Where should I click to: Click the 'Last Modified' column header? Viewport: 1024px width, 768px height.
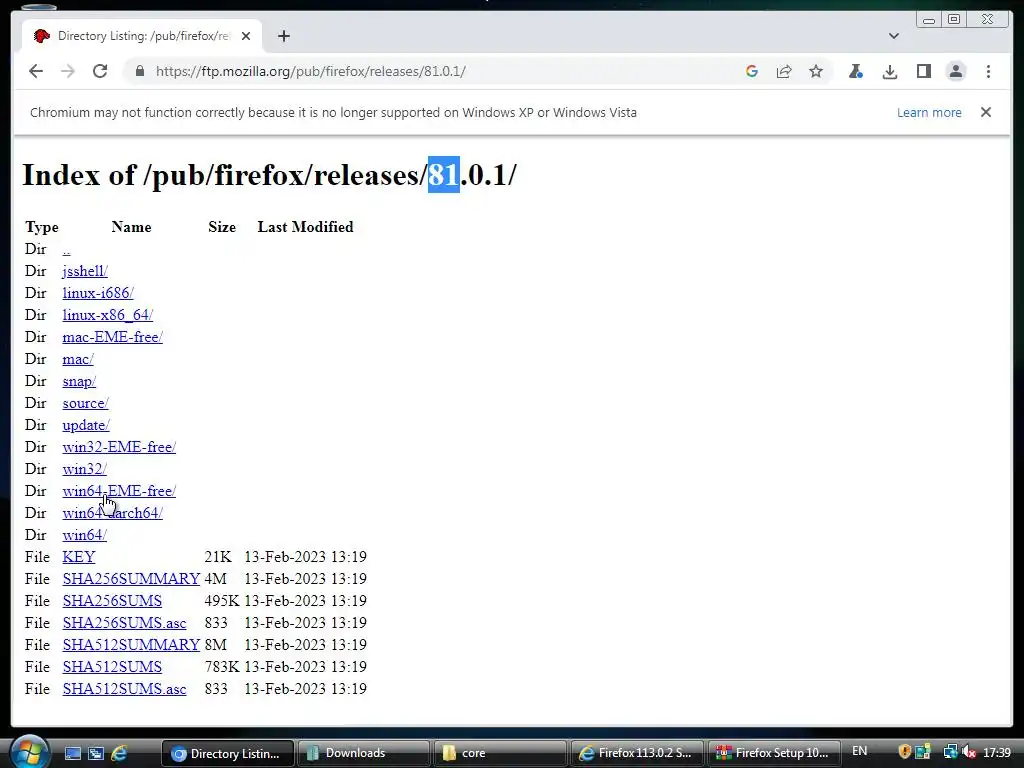(305, 227)
